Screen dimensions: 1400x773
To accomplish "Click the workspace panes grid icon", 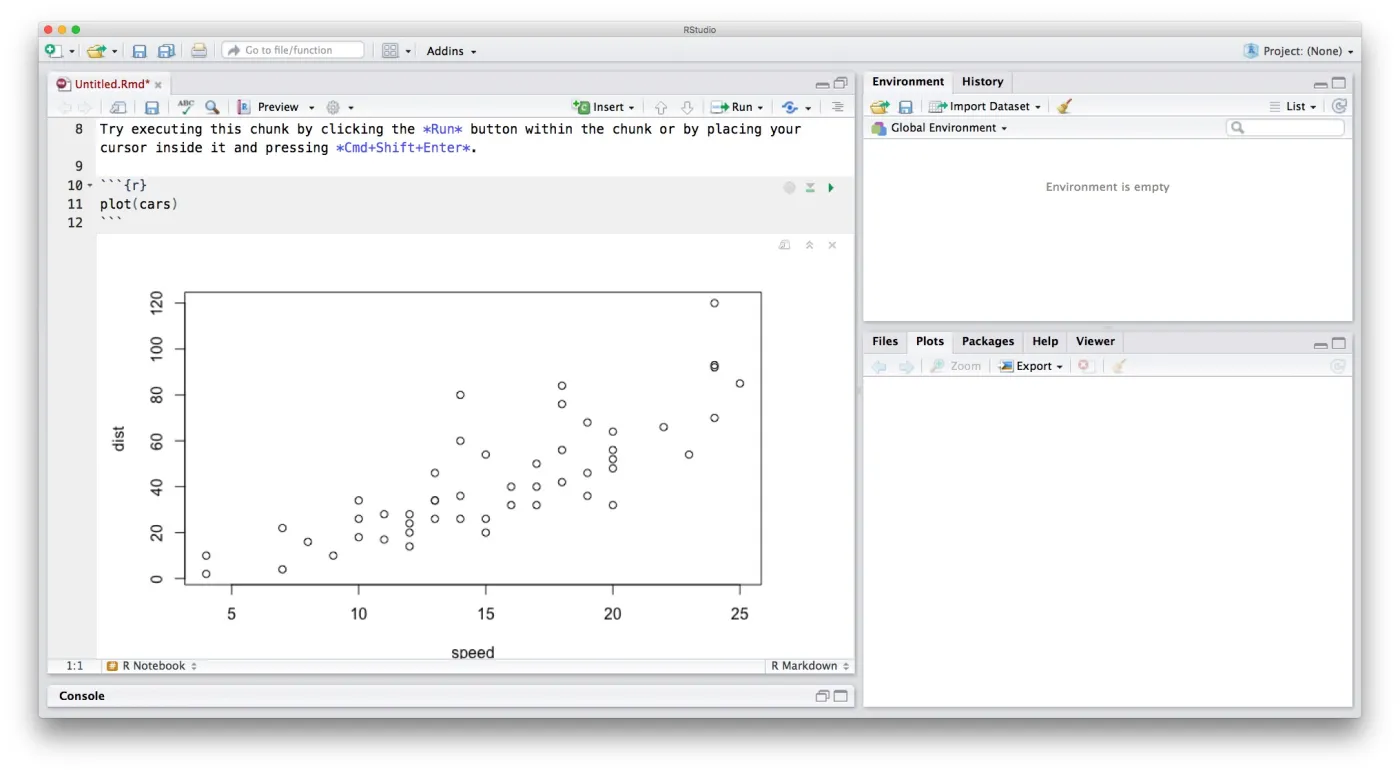I will 391,51.
